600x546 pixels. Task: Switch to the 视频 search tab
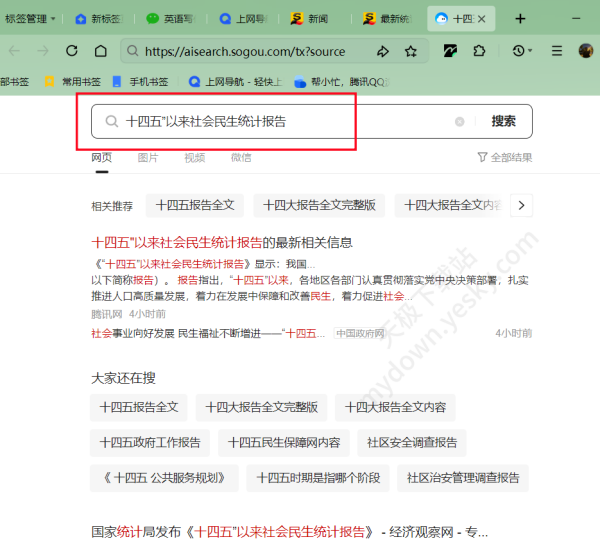point(194,157)
